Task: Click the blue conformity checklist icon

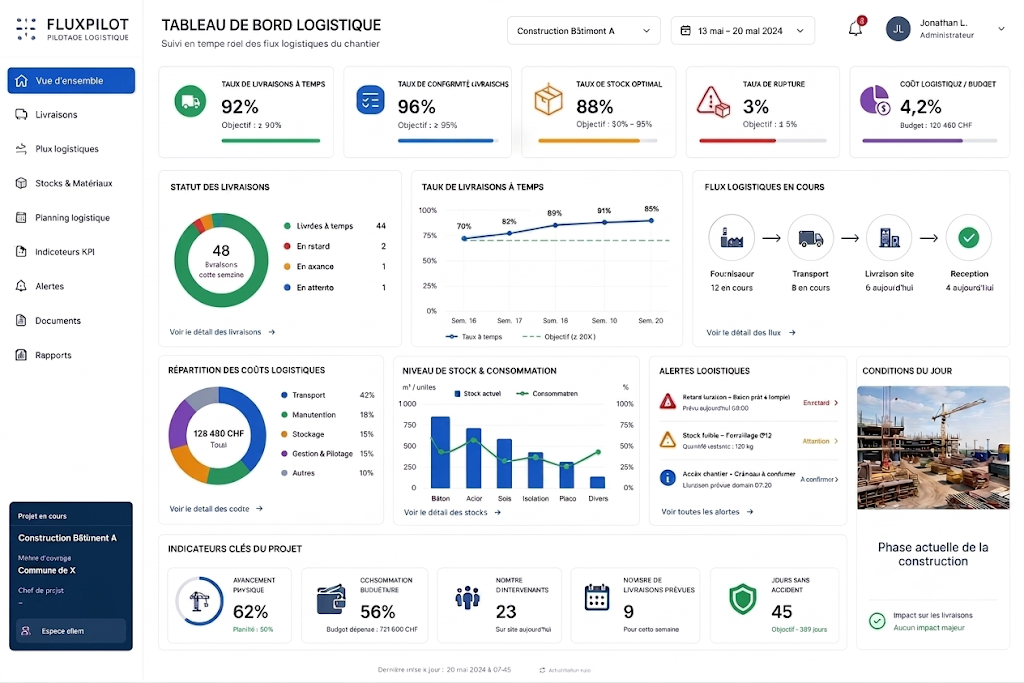Action: 370,101
